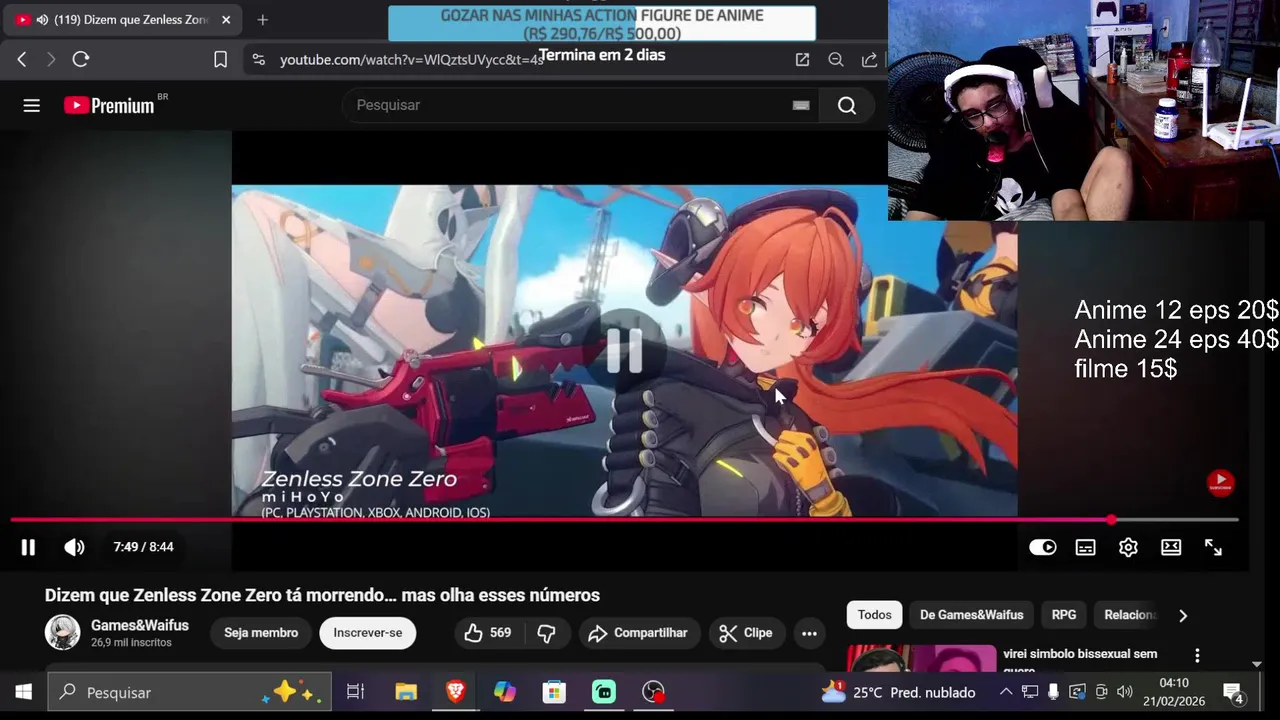This screenshot has width=1280, height=720.
Task: Show more chips with the right chevron
Action: 1183,615
